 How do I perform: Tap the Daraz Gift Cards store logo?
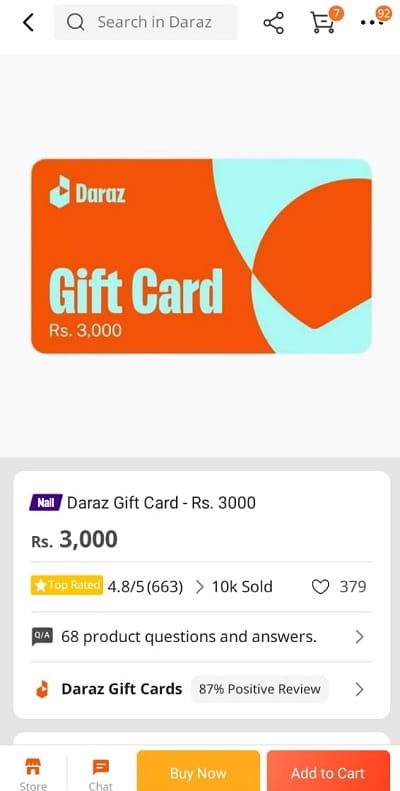[x=42, y=689]
